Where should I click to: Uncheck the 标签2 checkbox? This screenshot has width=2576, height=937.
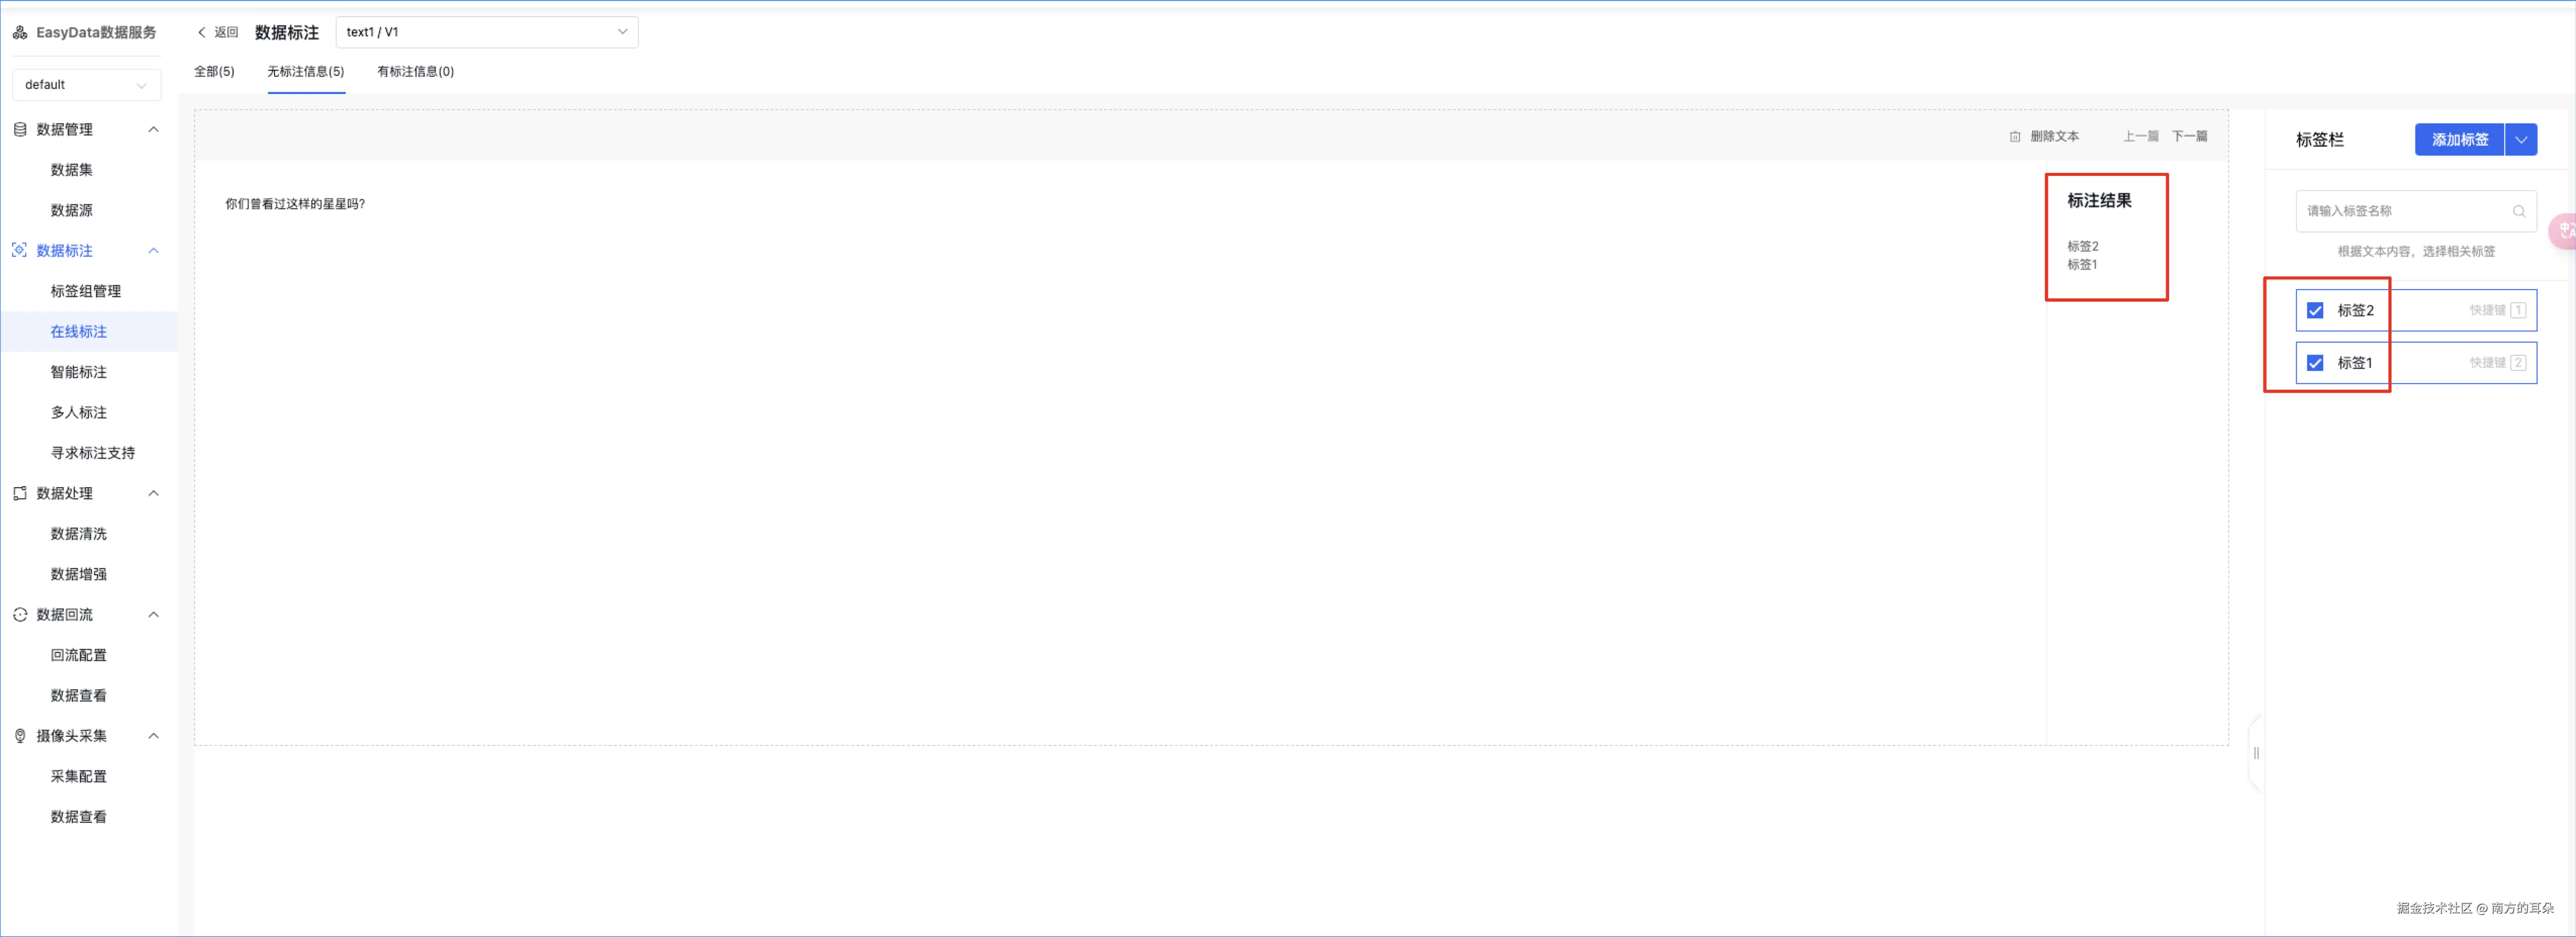(2315, 311)
